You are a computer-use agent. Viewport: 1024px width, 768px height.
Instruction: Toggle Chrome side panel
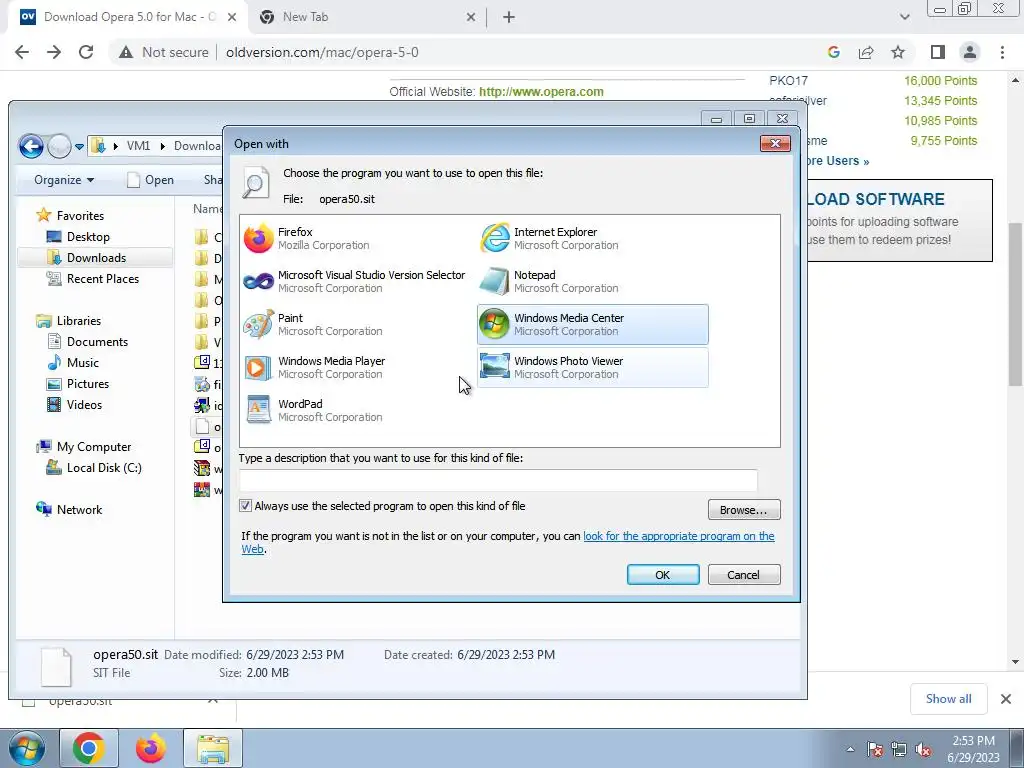(x=938, y=52)
